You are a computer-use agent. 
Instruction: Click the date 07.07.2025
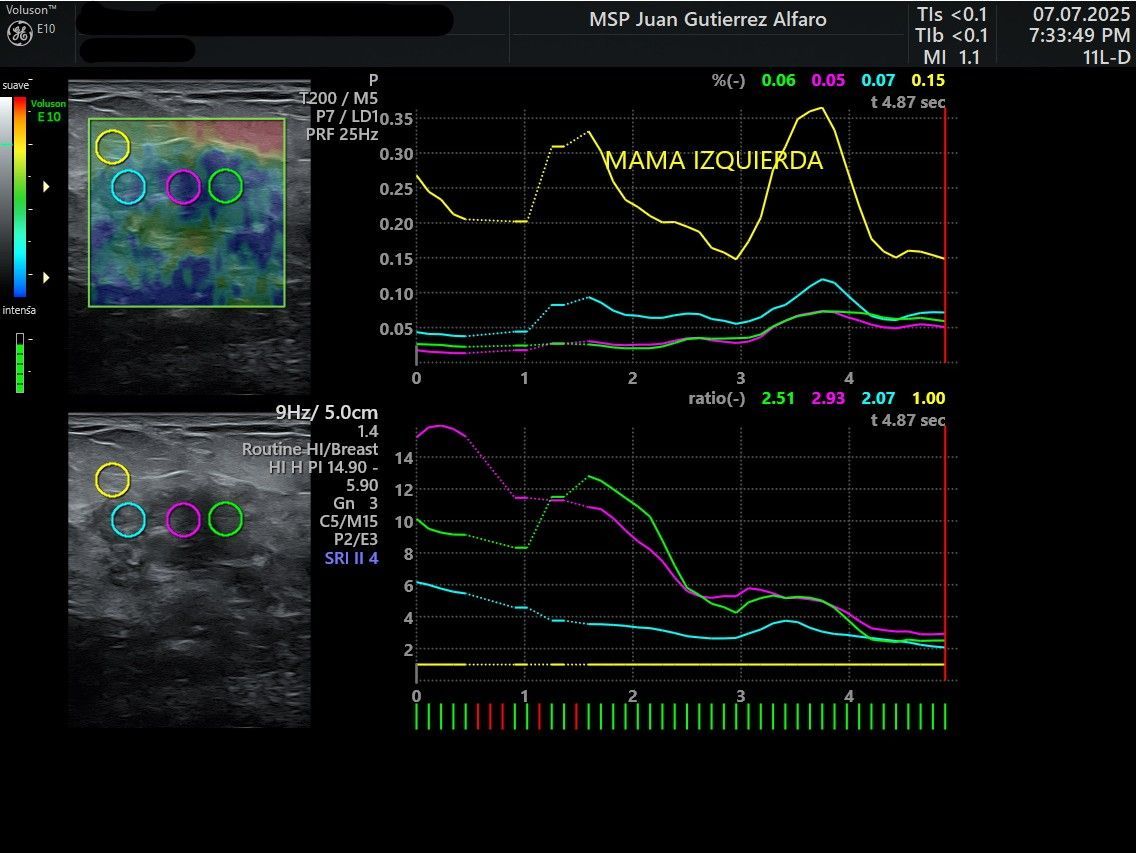pos(1081,14)
